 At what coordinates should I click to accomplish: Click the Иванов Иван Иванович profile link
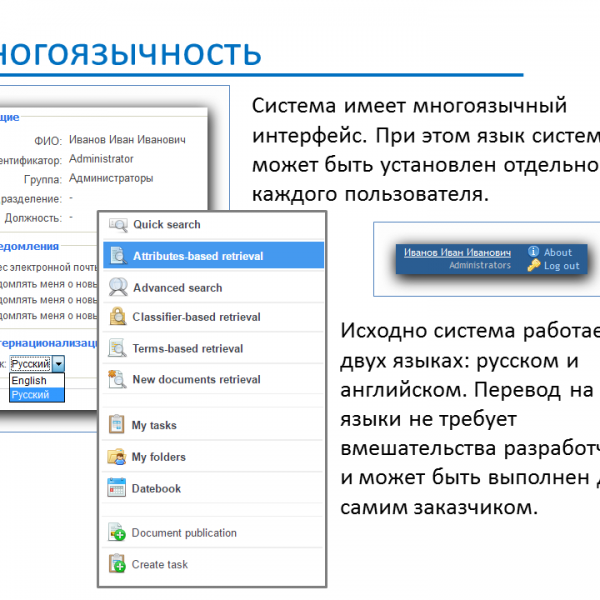[457, 252]
